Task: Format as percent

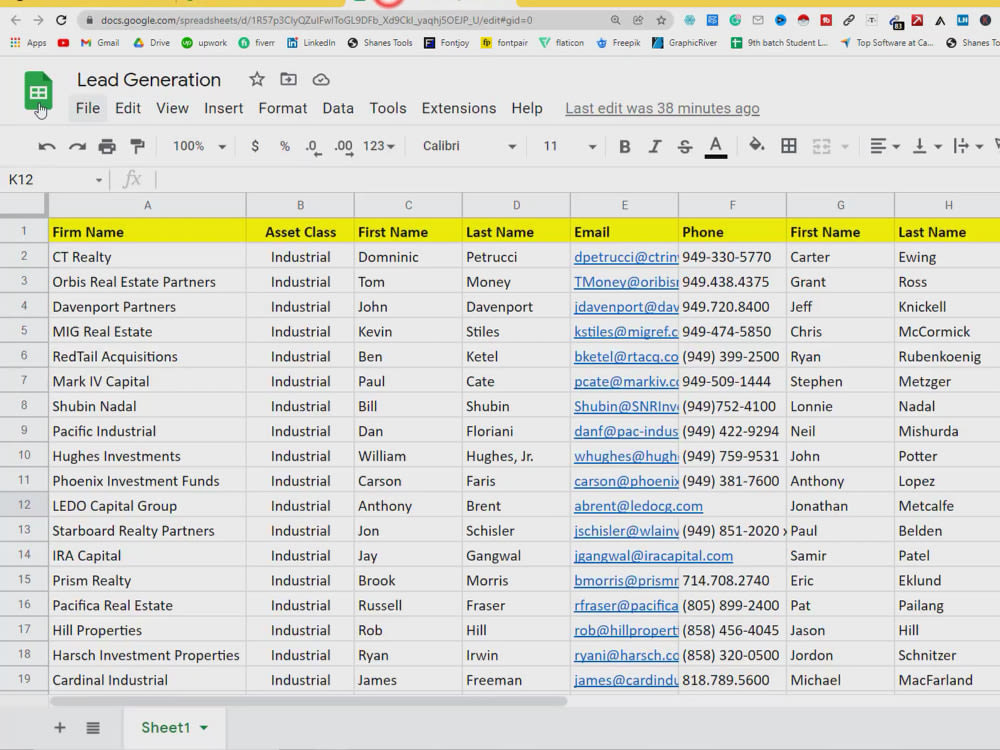Action: [284, 146]
